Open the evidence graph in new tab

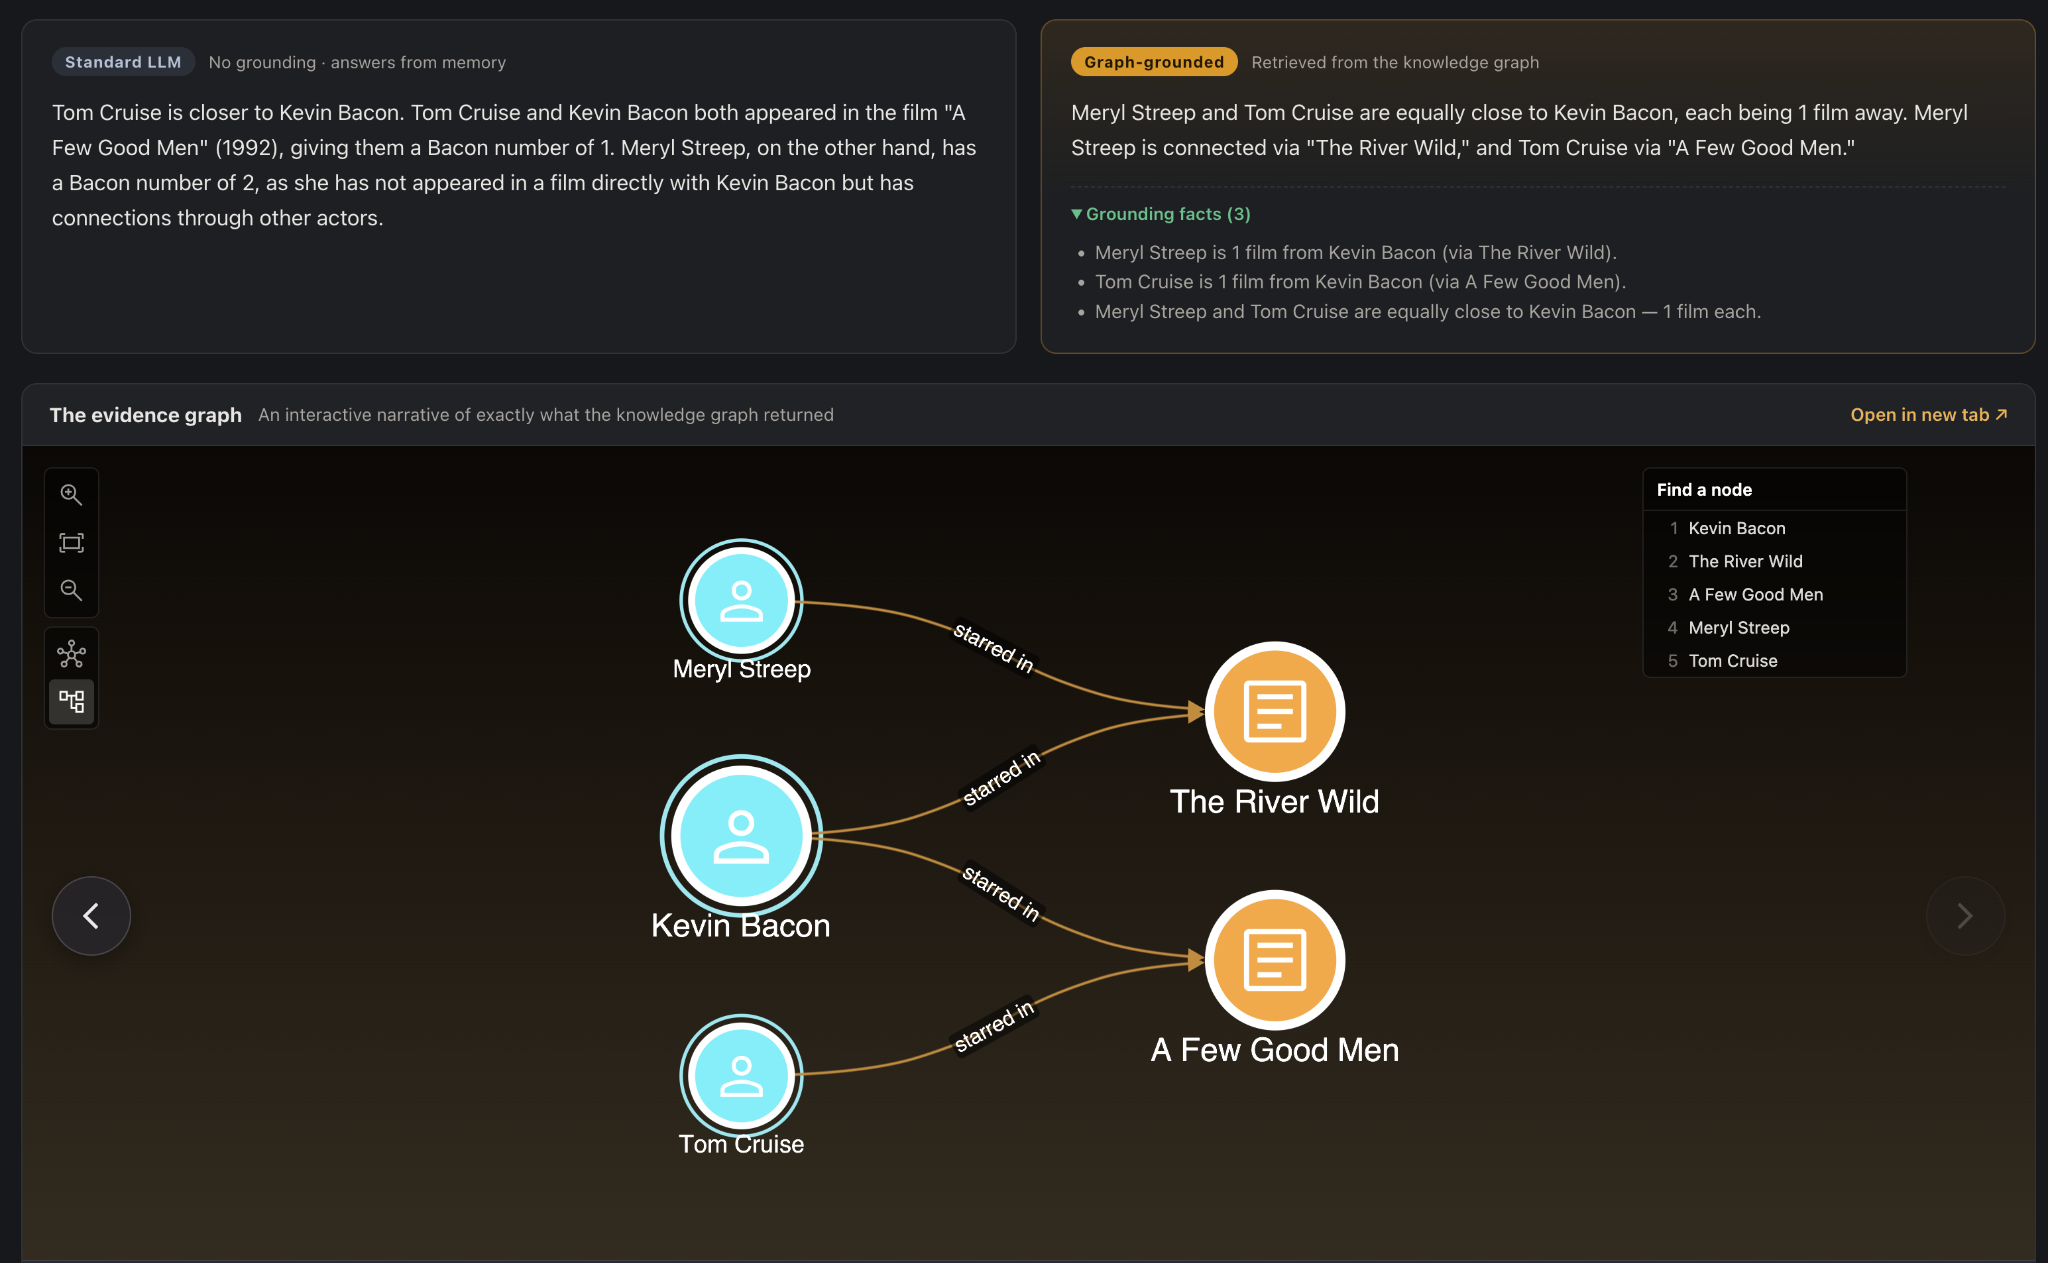tap(1929, 415)
